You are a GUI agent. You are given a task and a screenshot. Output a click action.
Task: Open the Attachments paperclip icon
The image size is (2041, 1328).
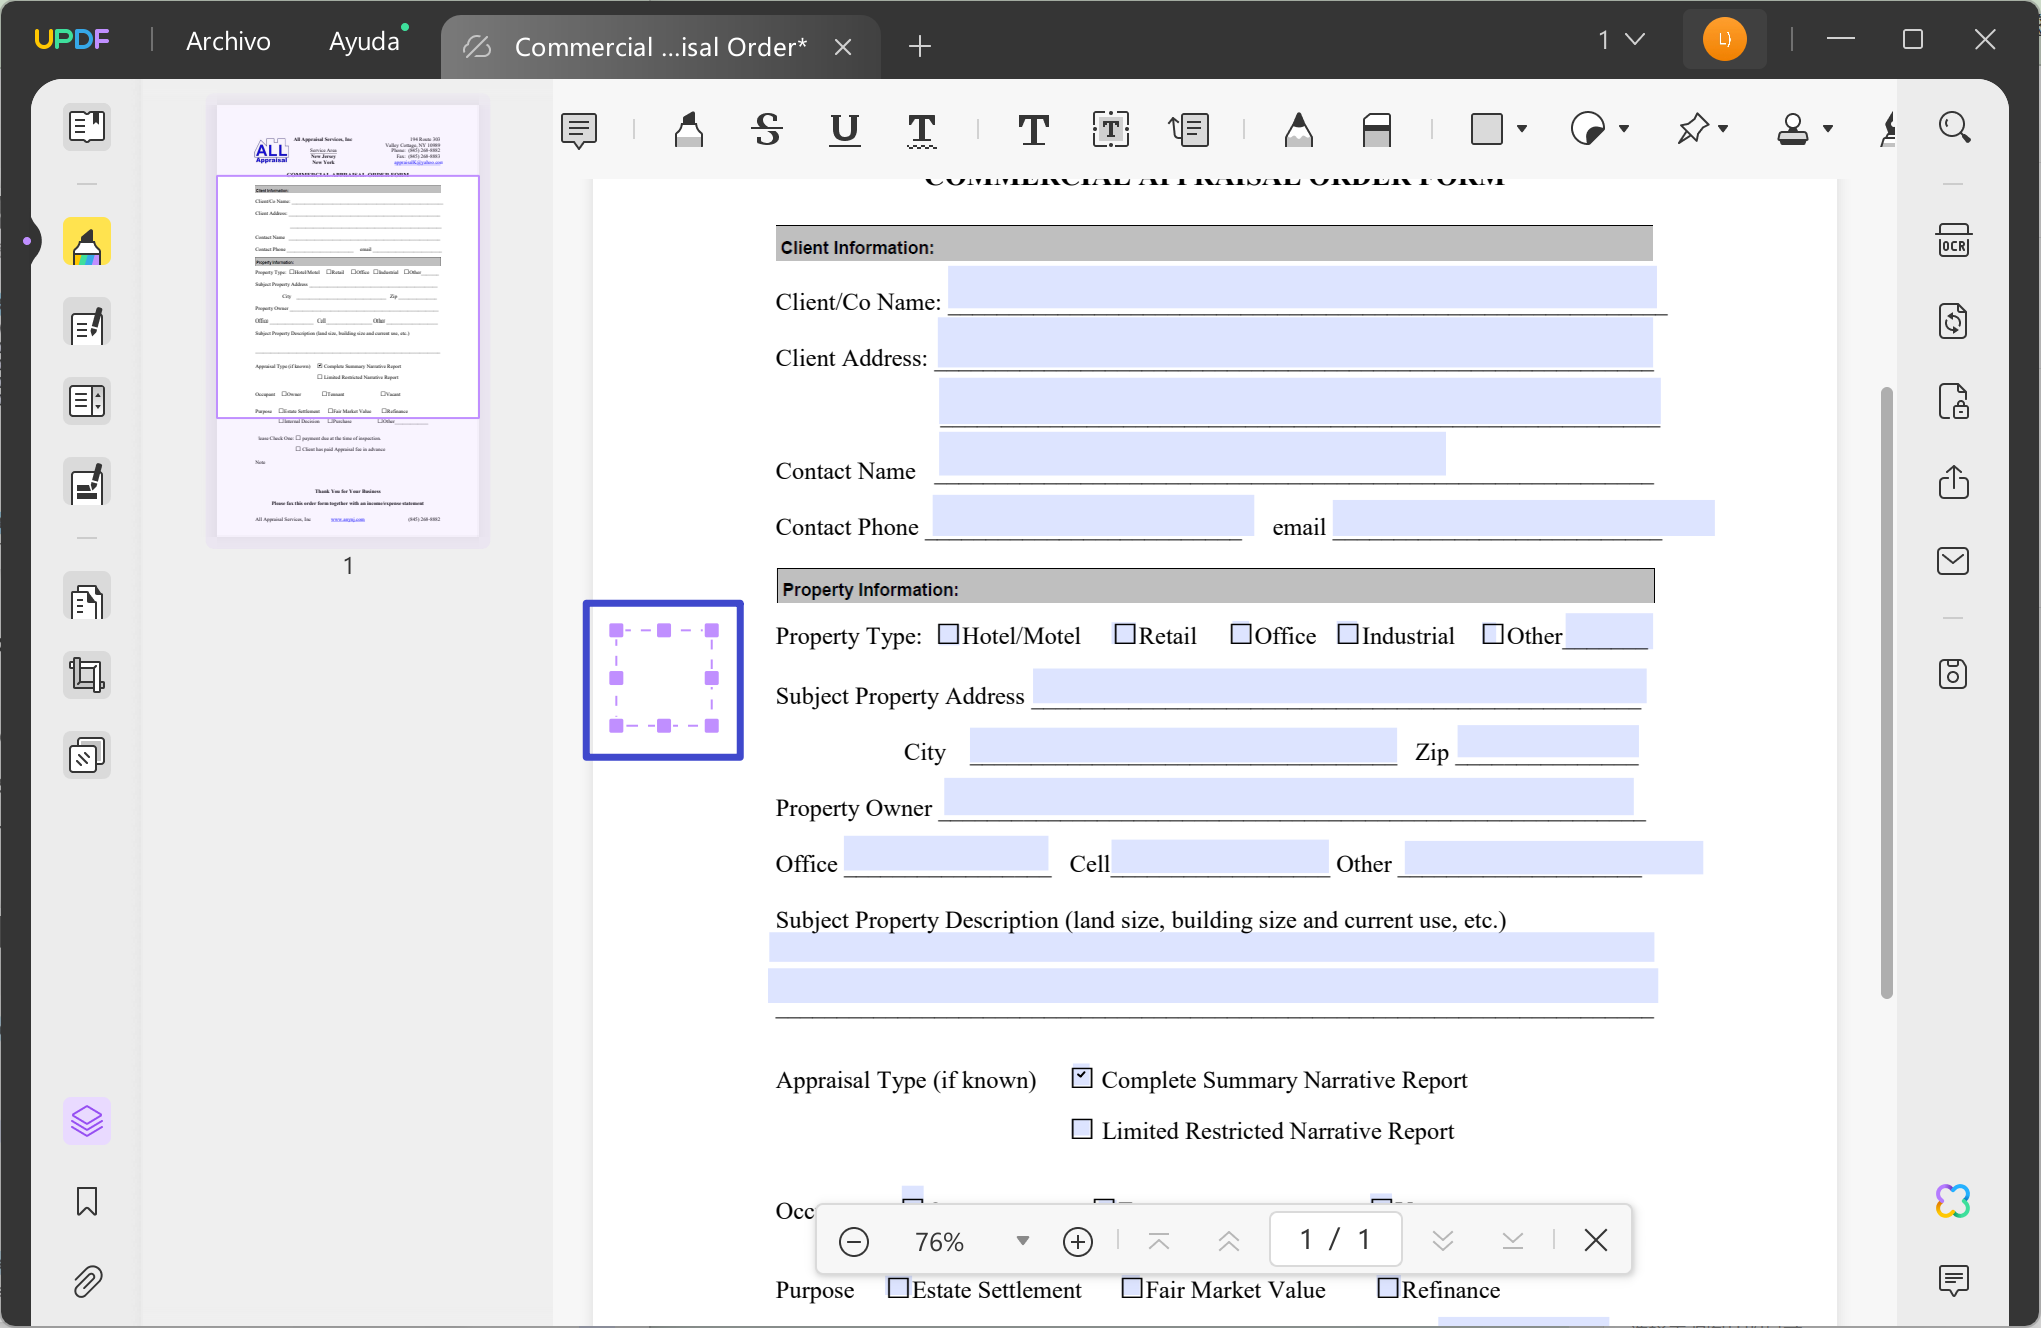point(87,1281)
